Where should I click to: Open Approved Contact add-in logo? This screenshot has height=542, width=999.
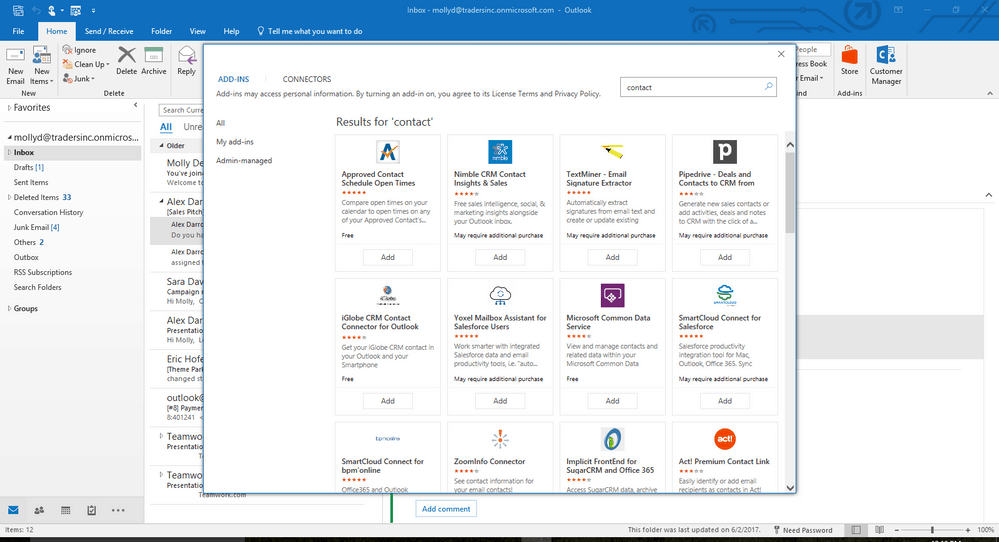pos(388,152)
